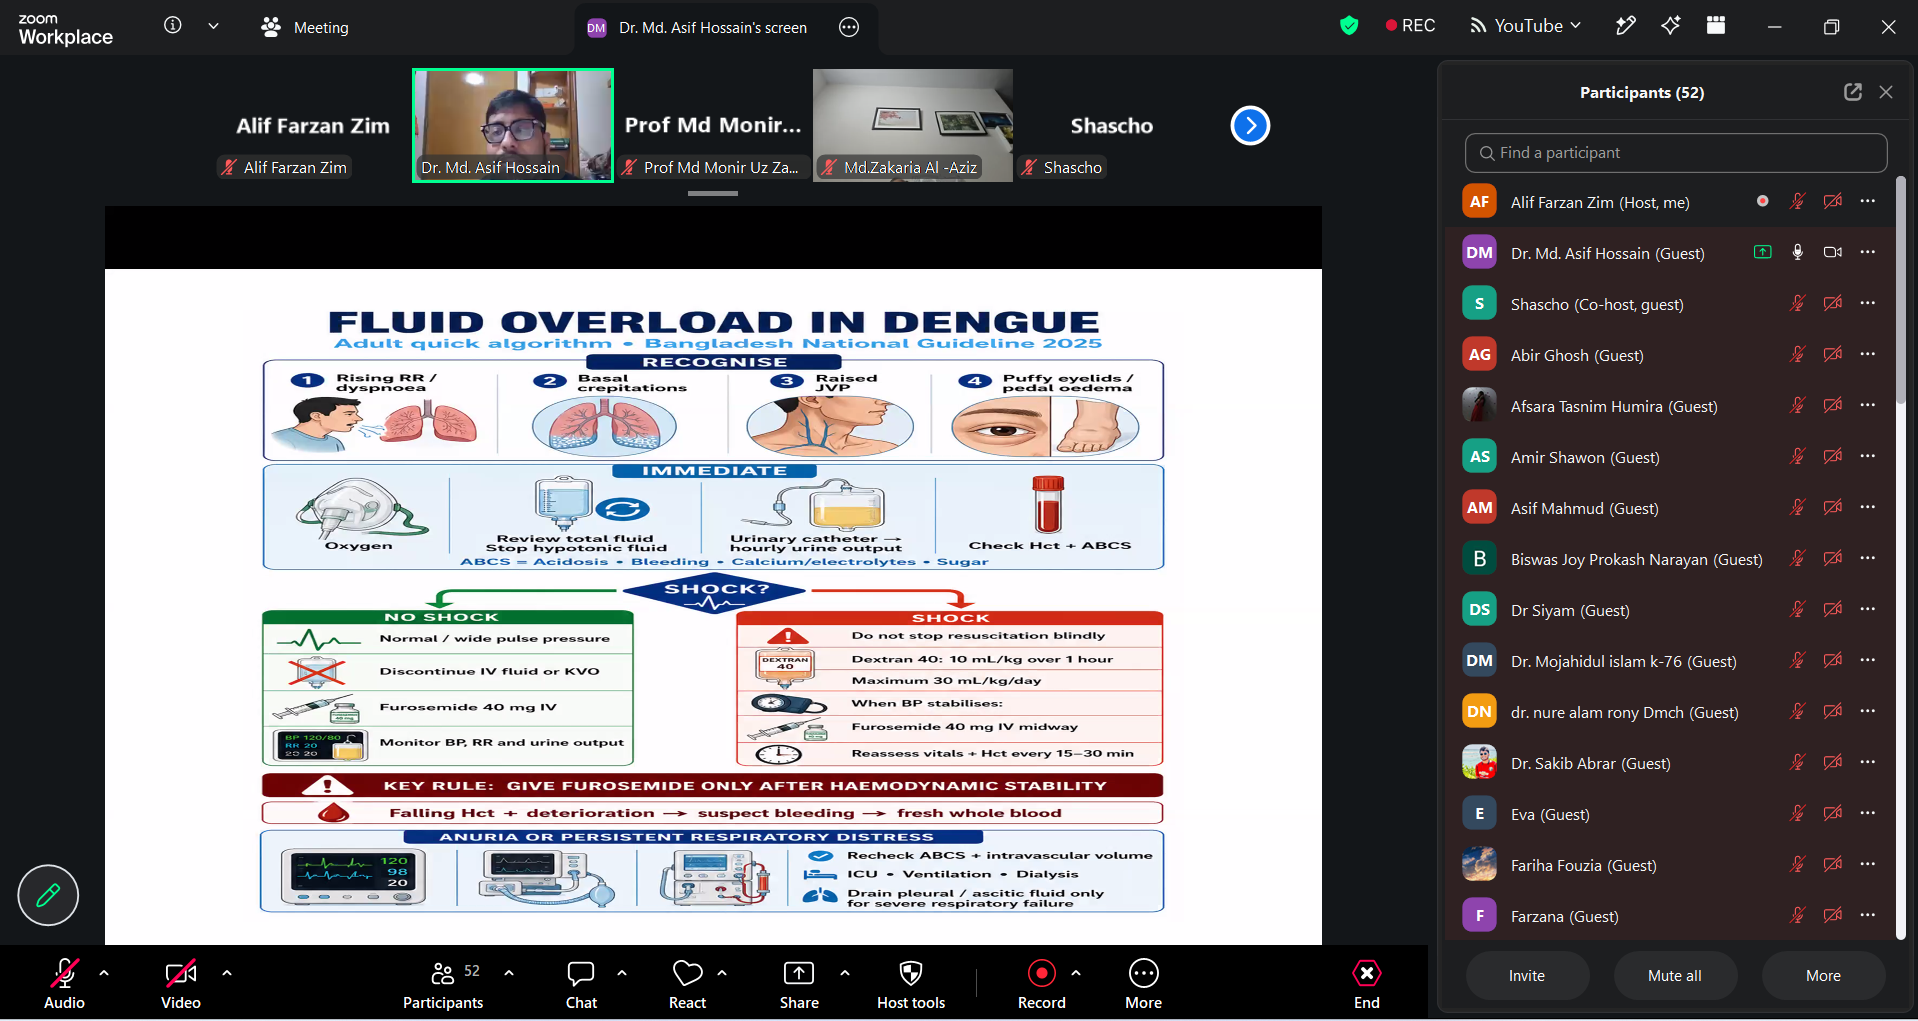Click the Share screen button

point(799,984)
